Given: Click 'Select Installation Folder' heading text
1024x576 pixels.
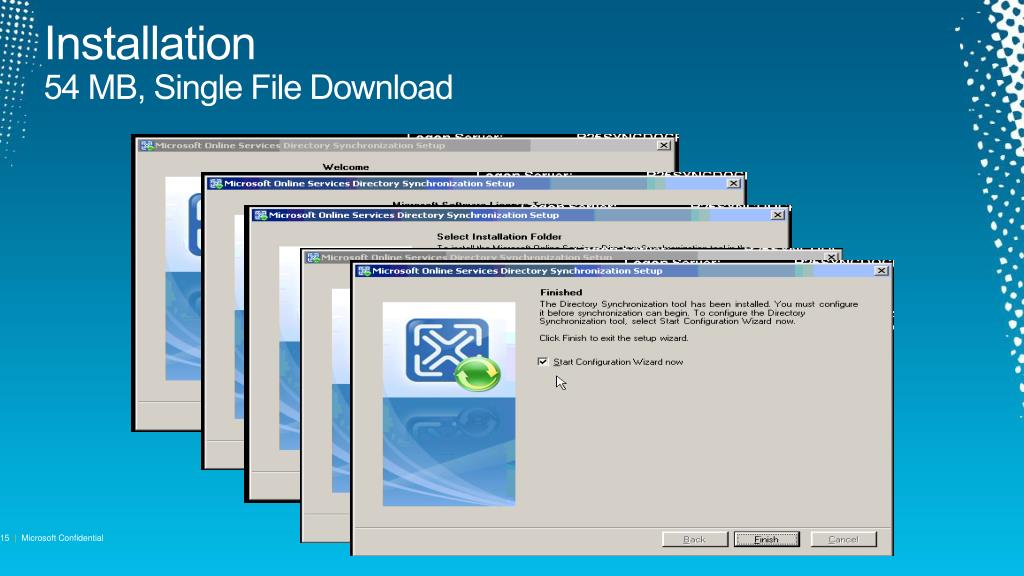Looking at the screenshot, I should pos(499,236).
